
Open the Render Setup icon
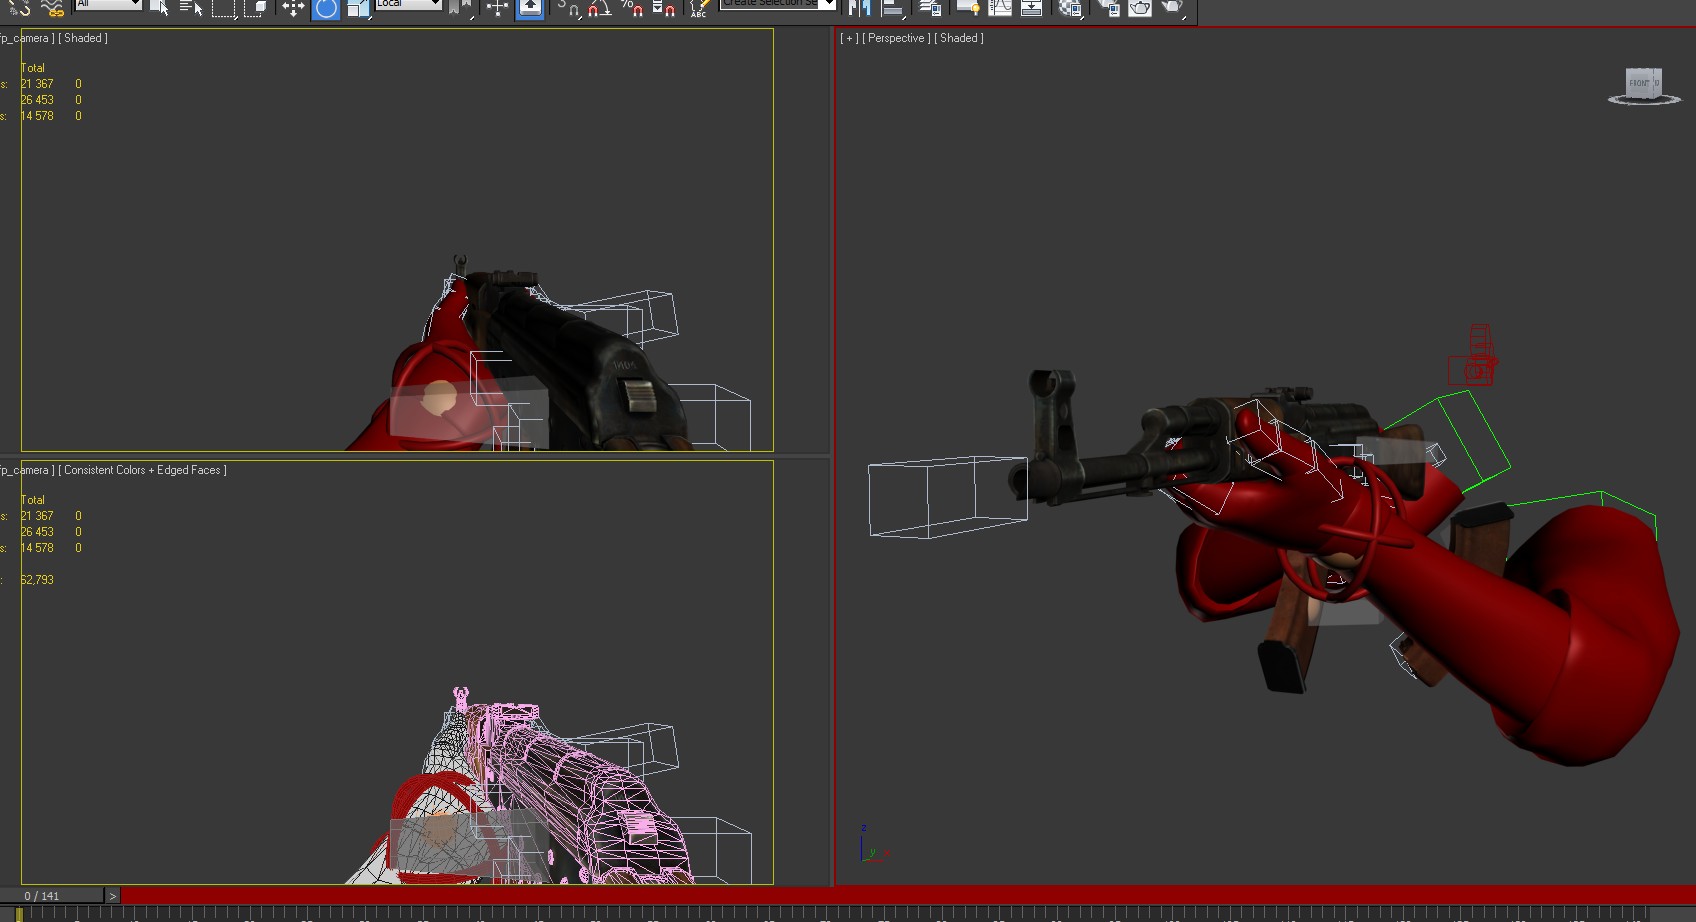[x=1108, y=8]
